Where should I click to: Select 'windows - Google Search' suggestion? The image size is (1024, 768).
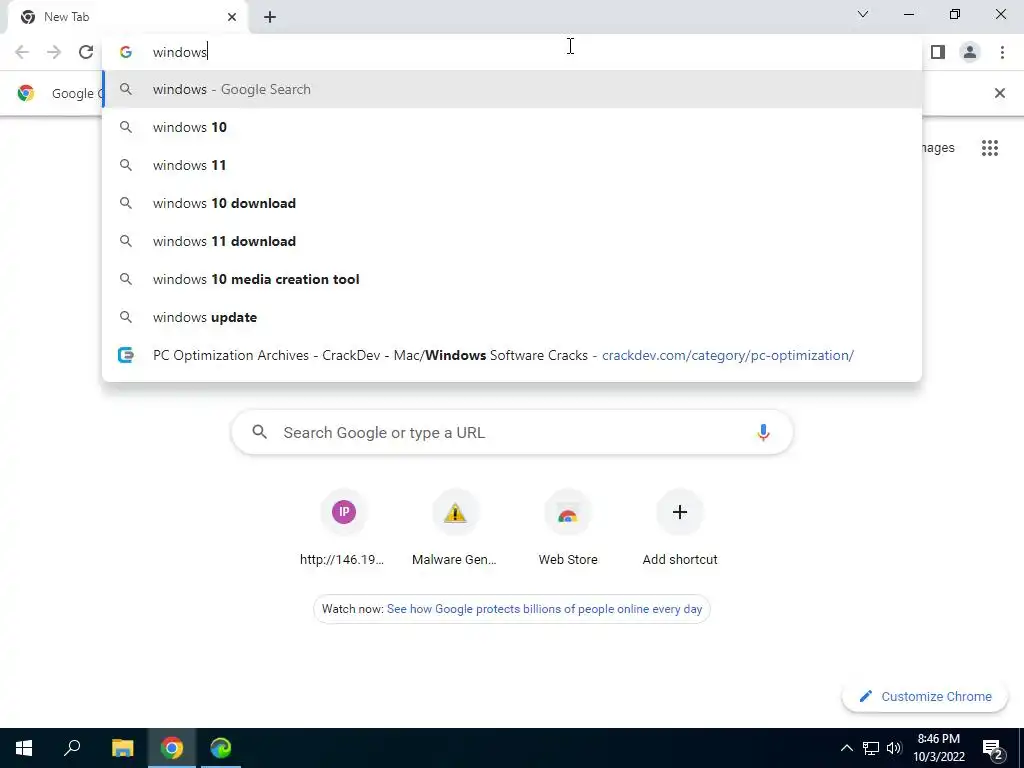[512, 89]
